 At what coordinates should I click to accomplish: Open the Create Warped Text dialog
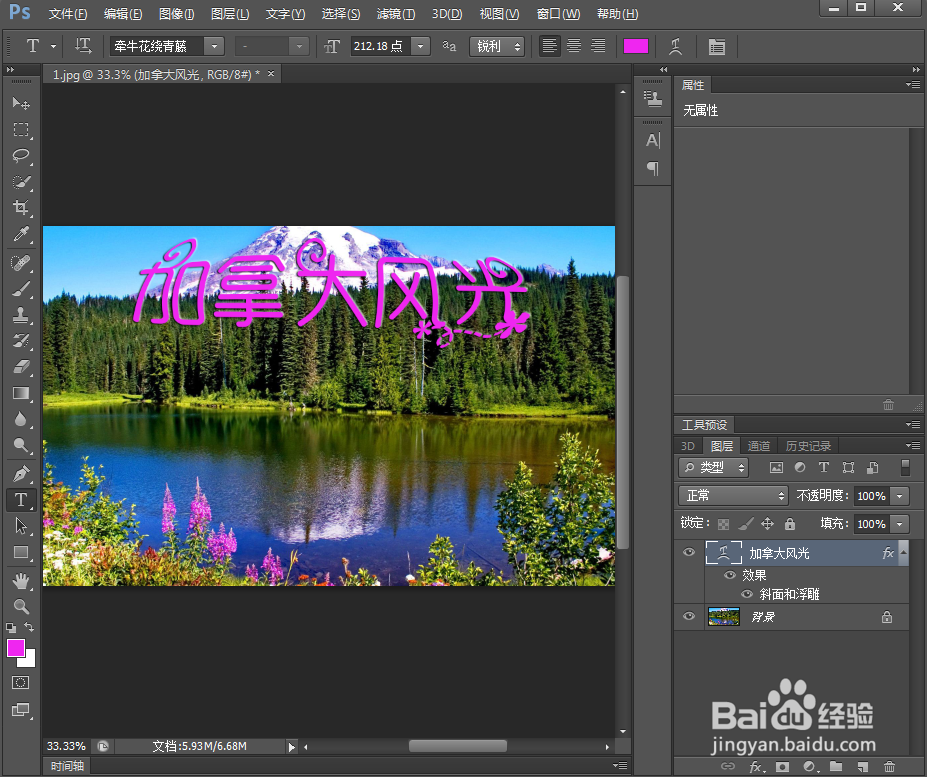[675, 46]
